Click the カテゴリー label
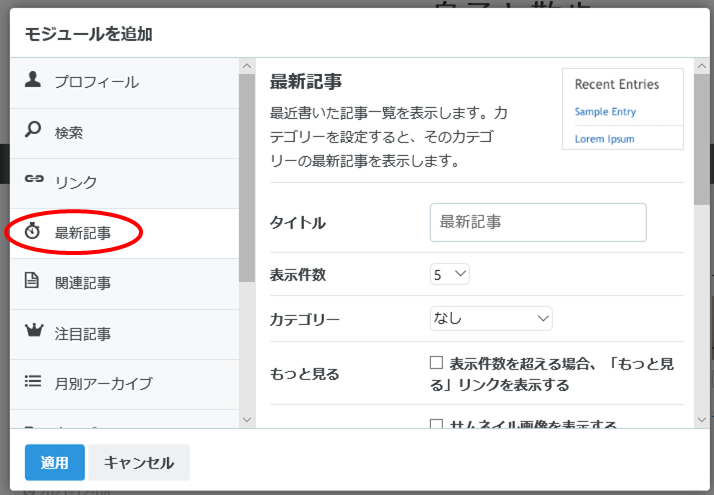The width and height of the screenshot is (714, 495). click(305, 319)
